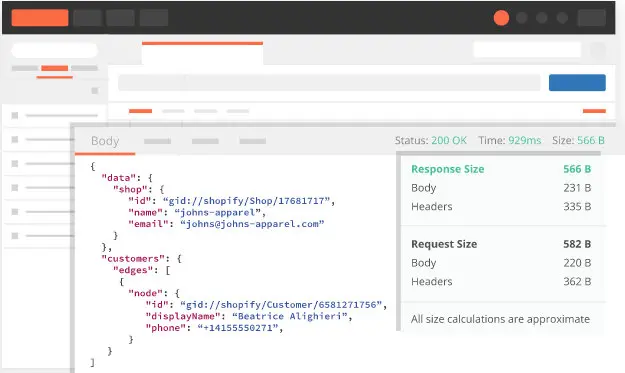
Task: Click the request Headers 362 B row
Action: click(501, 281)
